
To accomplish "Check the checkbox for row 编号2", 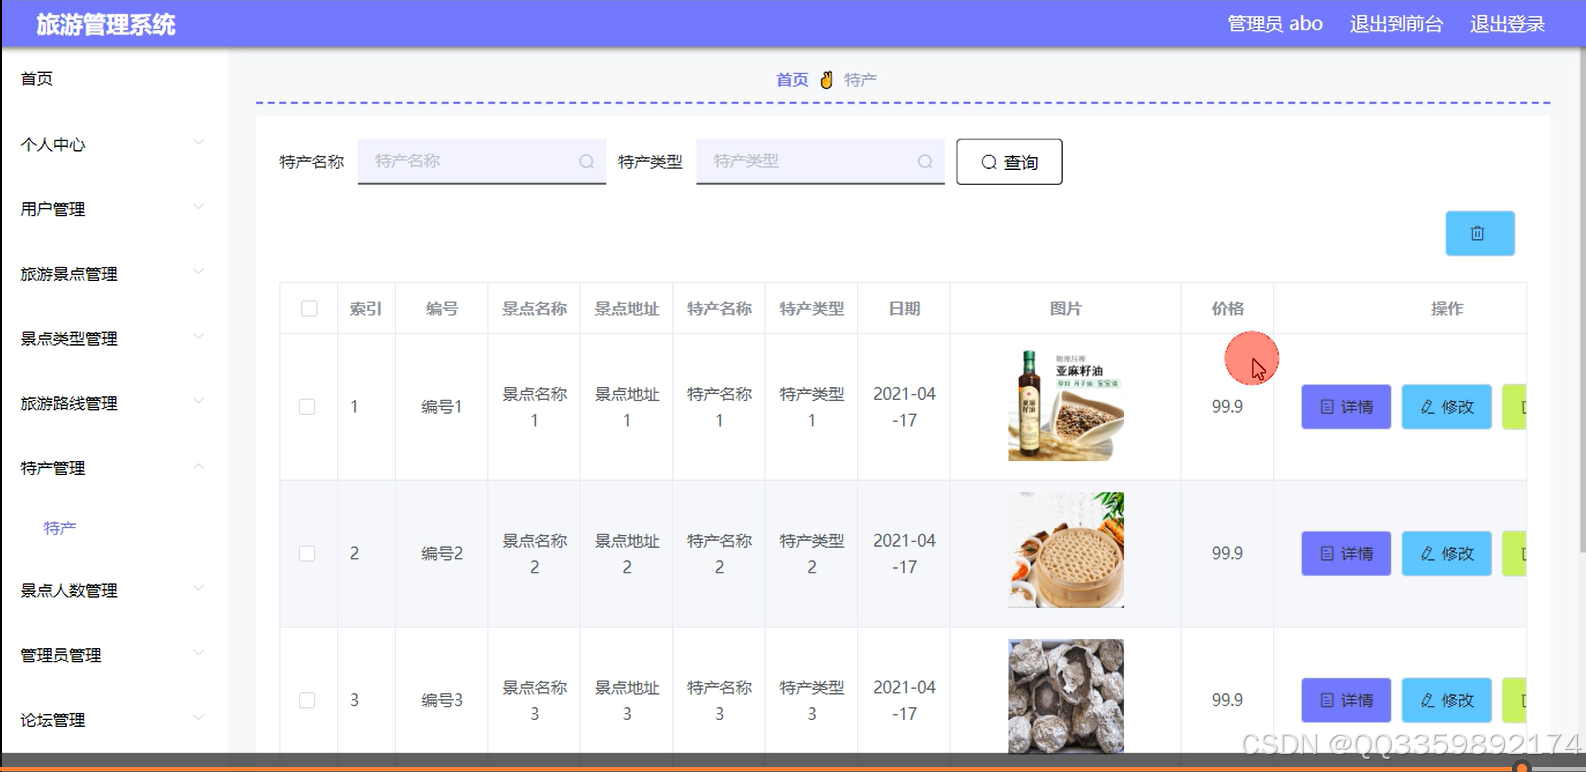I will 307,553.
